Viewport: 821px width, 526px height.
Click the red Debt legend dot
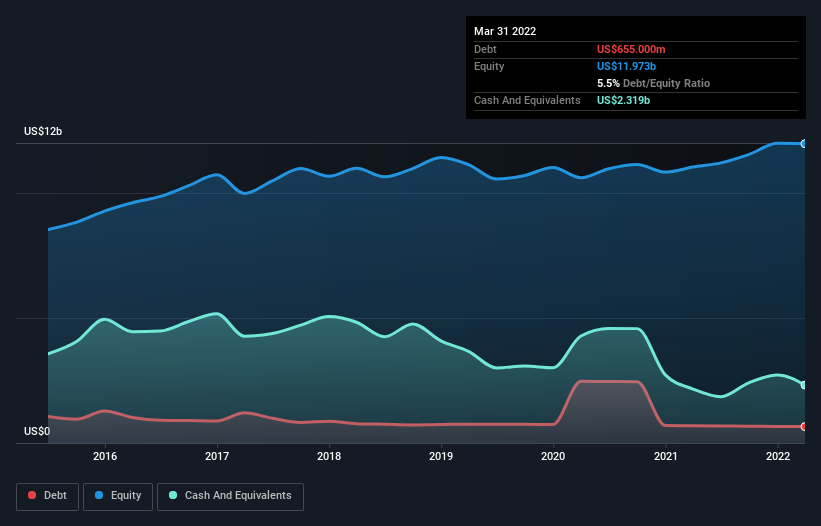(32, 495)
